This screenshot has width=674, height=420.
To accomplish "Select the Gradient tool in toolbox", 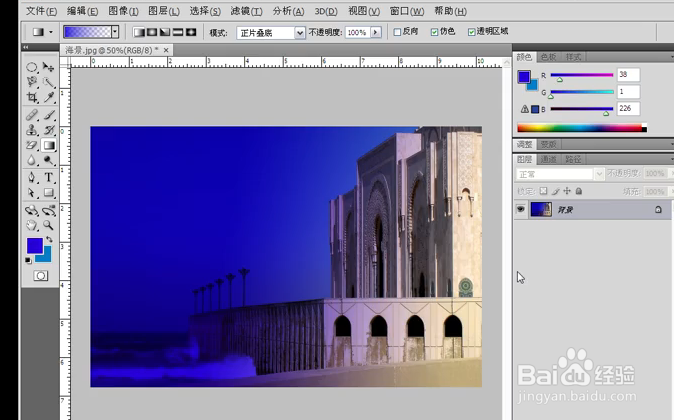I will 49,145.
